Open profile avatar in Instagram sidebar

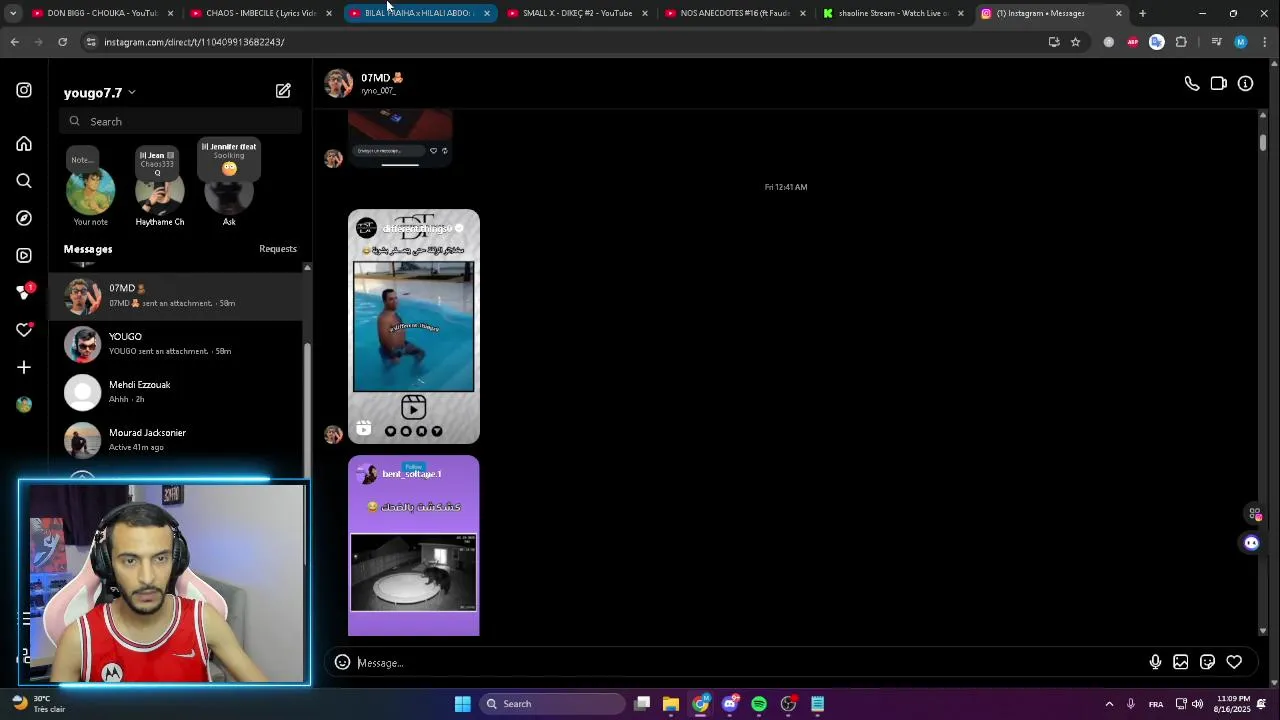tap(24, 404)
